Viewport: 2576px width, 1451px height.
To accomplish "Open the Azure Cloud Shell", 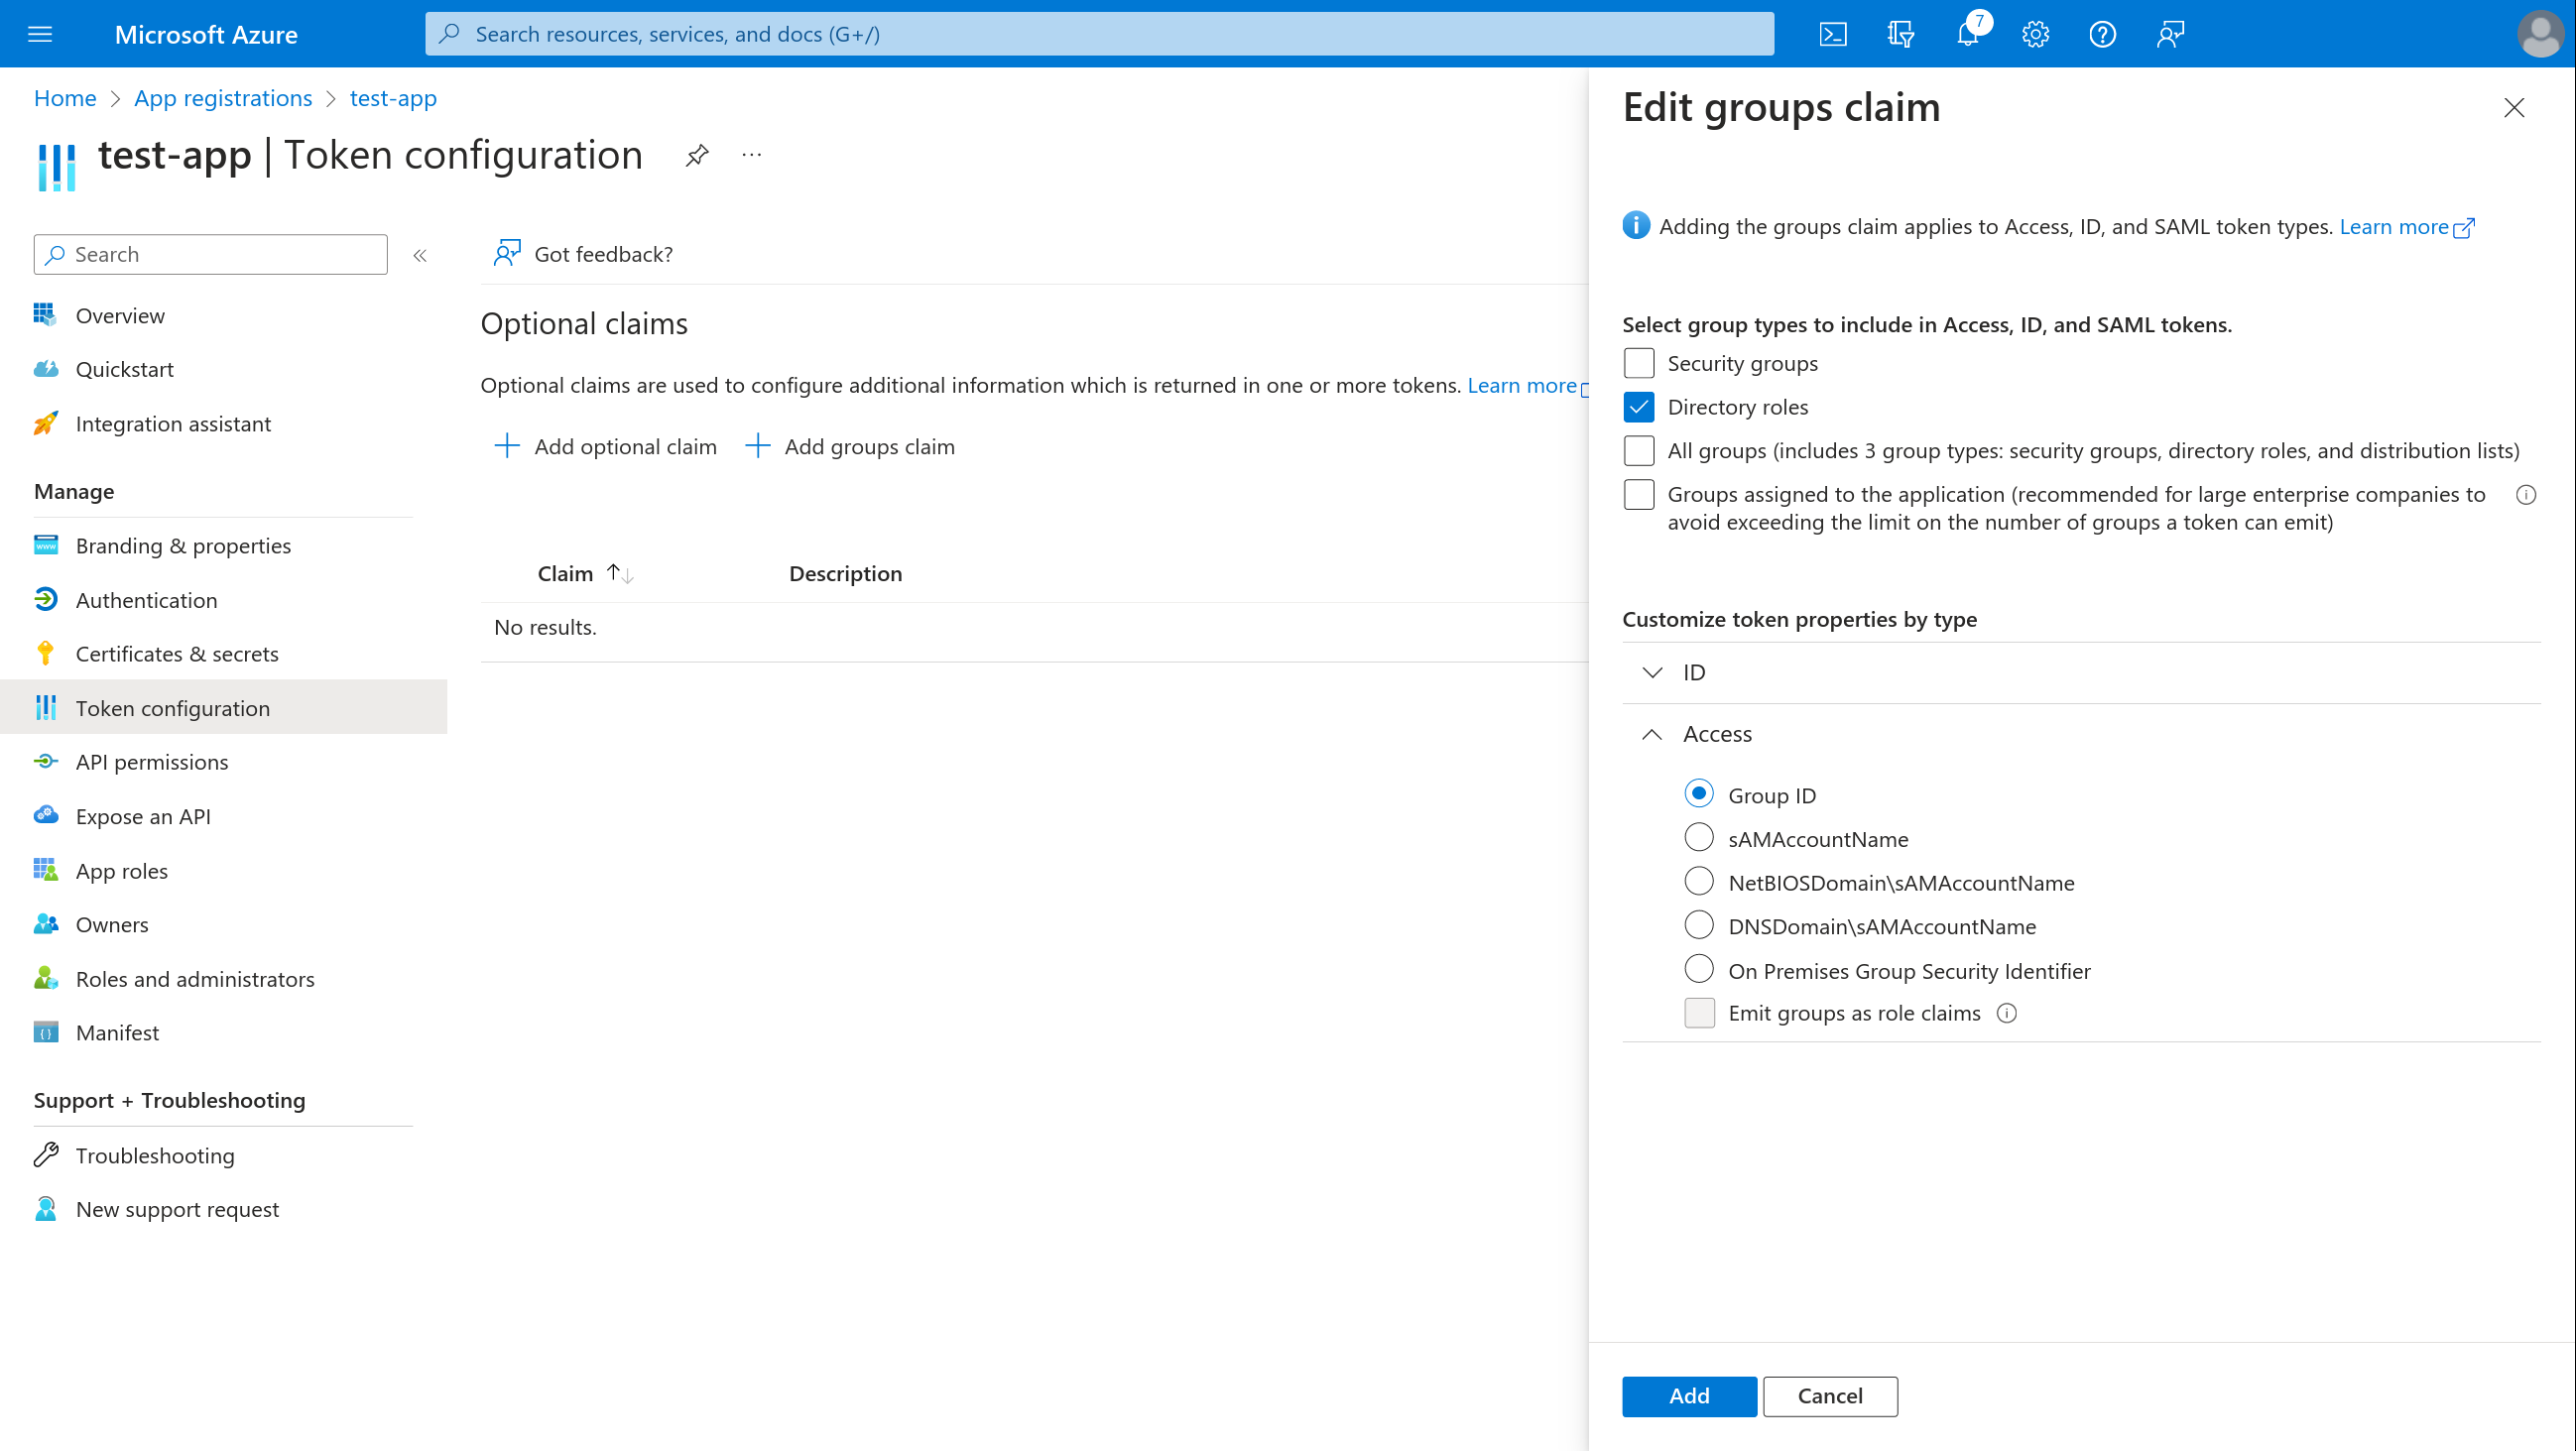I will [x=1833, y=33].
